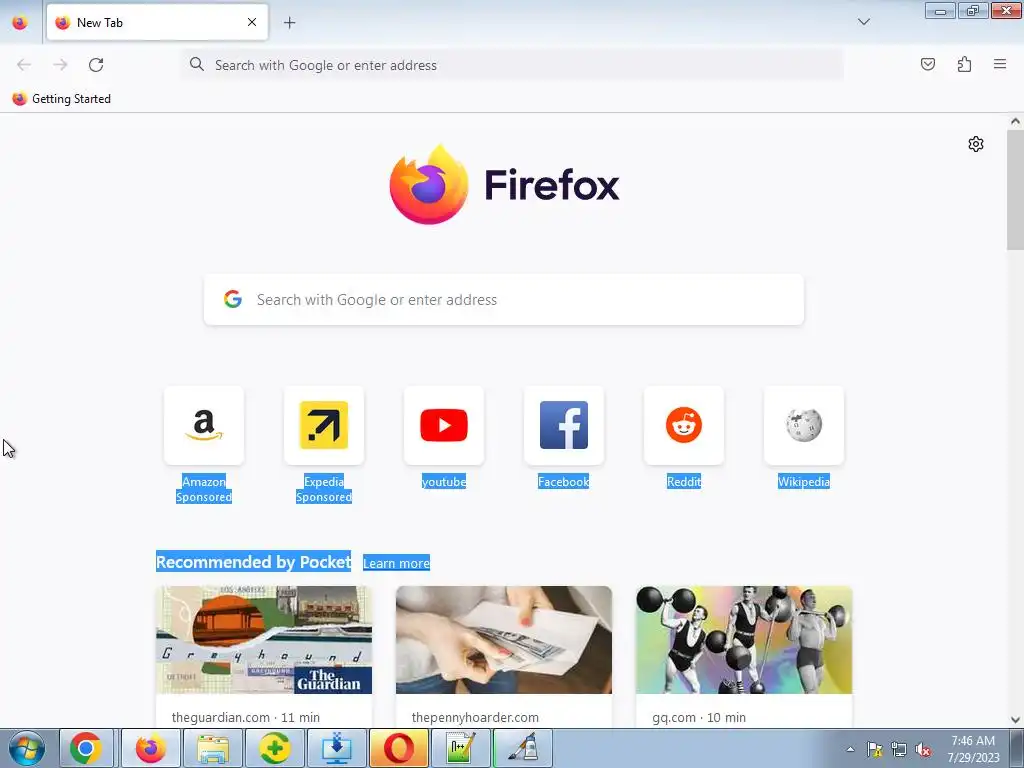The height and width of the screenshot is (768, 1024).
Task: Open the Save to Pocket icon
Action: coord(927,64)
